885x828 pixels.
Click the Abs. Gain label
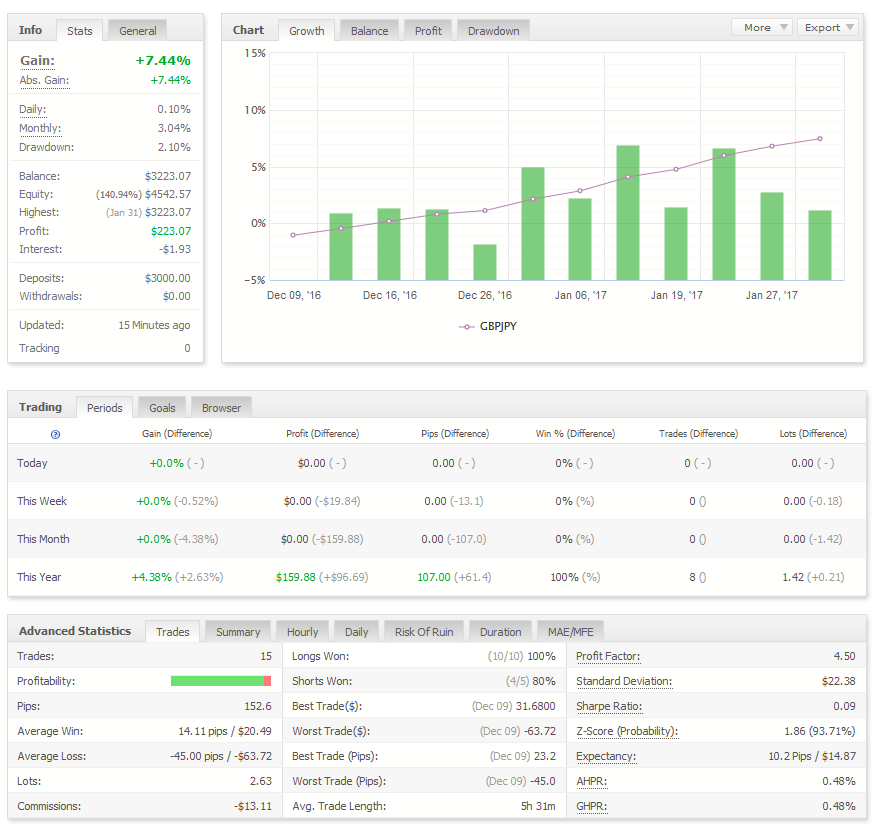pyautogui.click(x=44, y=80)
